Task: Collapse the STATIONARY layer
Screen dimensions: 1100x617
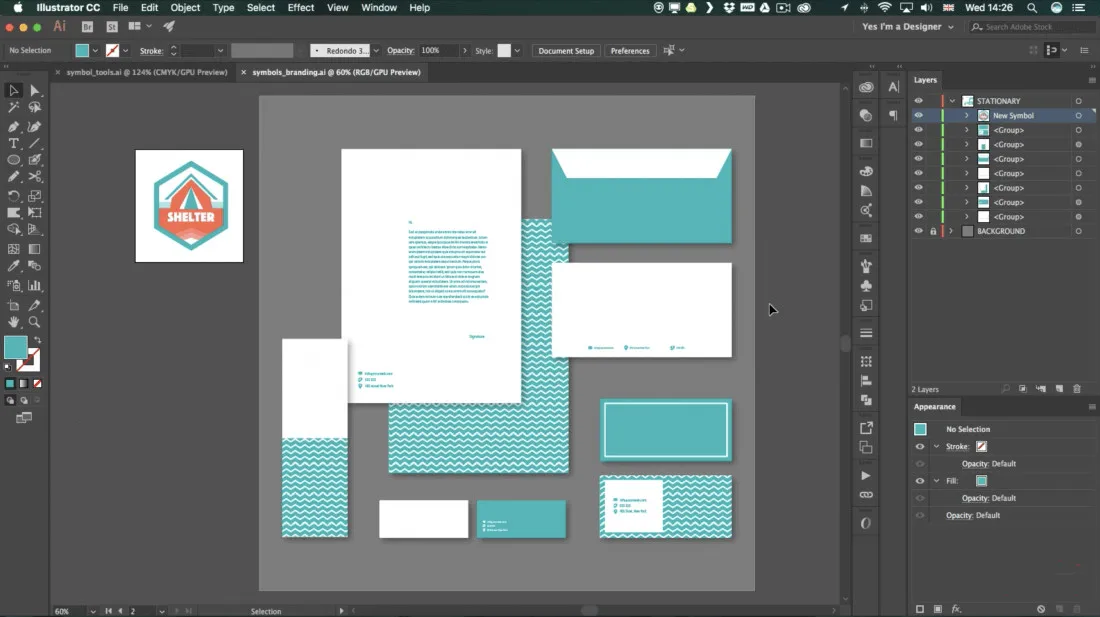Action: point(953,101)
